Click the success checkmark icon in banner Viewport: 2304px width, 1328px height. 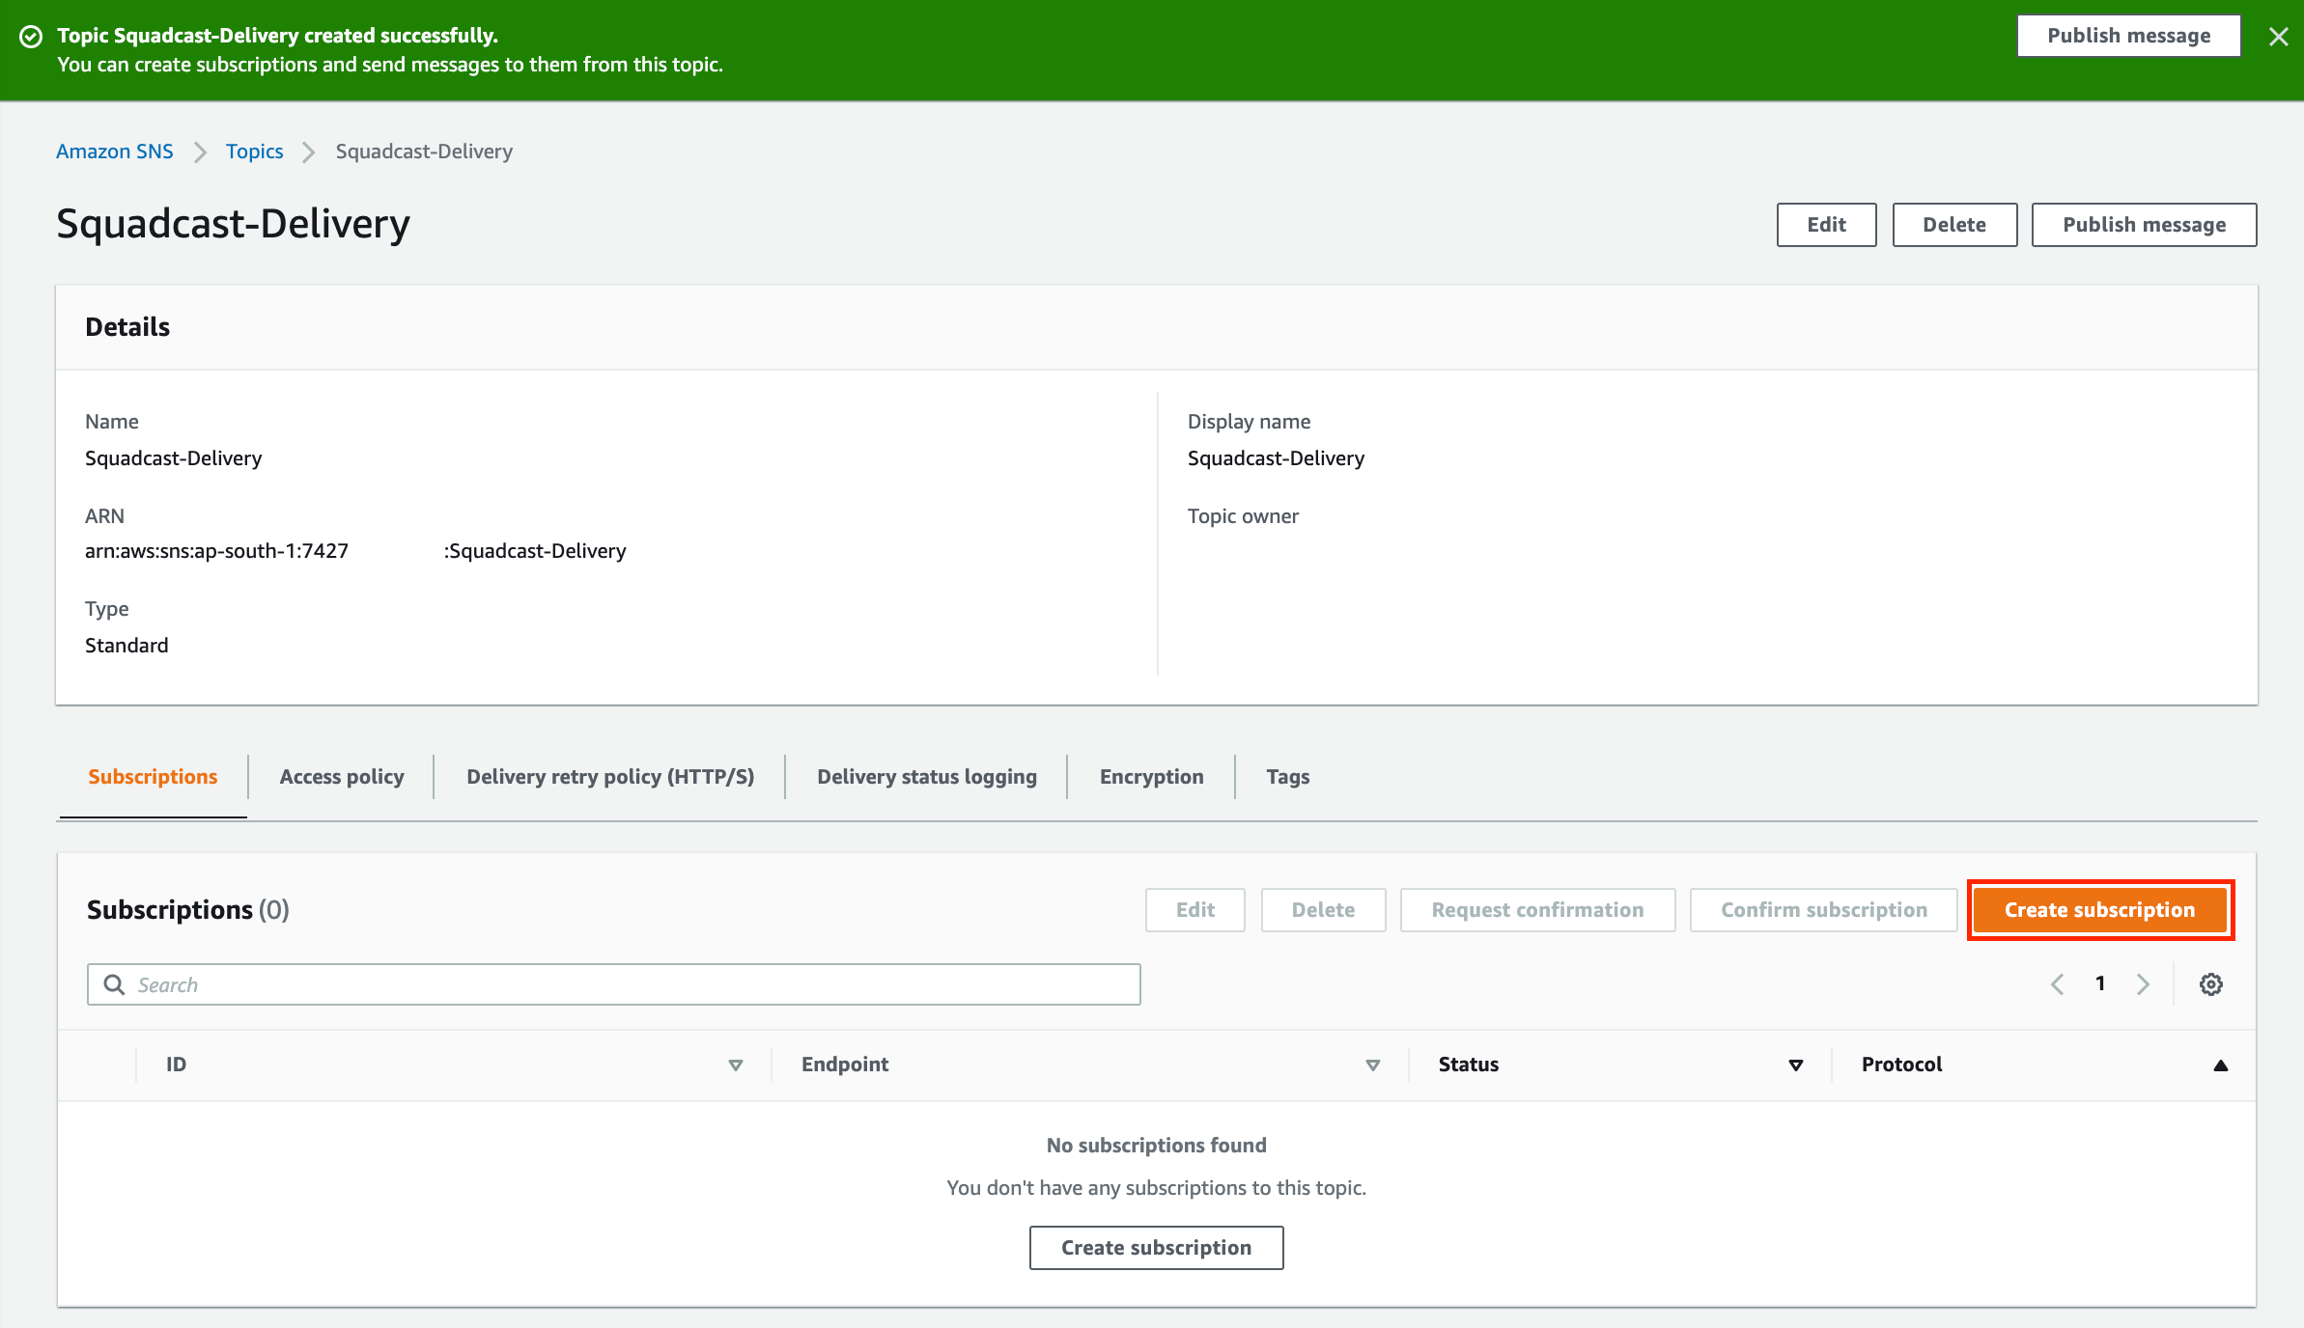click(31, 37)
